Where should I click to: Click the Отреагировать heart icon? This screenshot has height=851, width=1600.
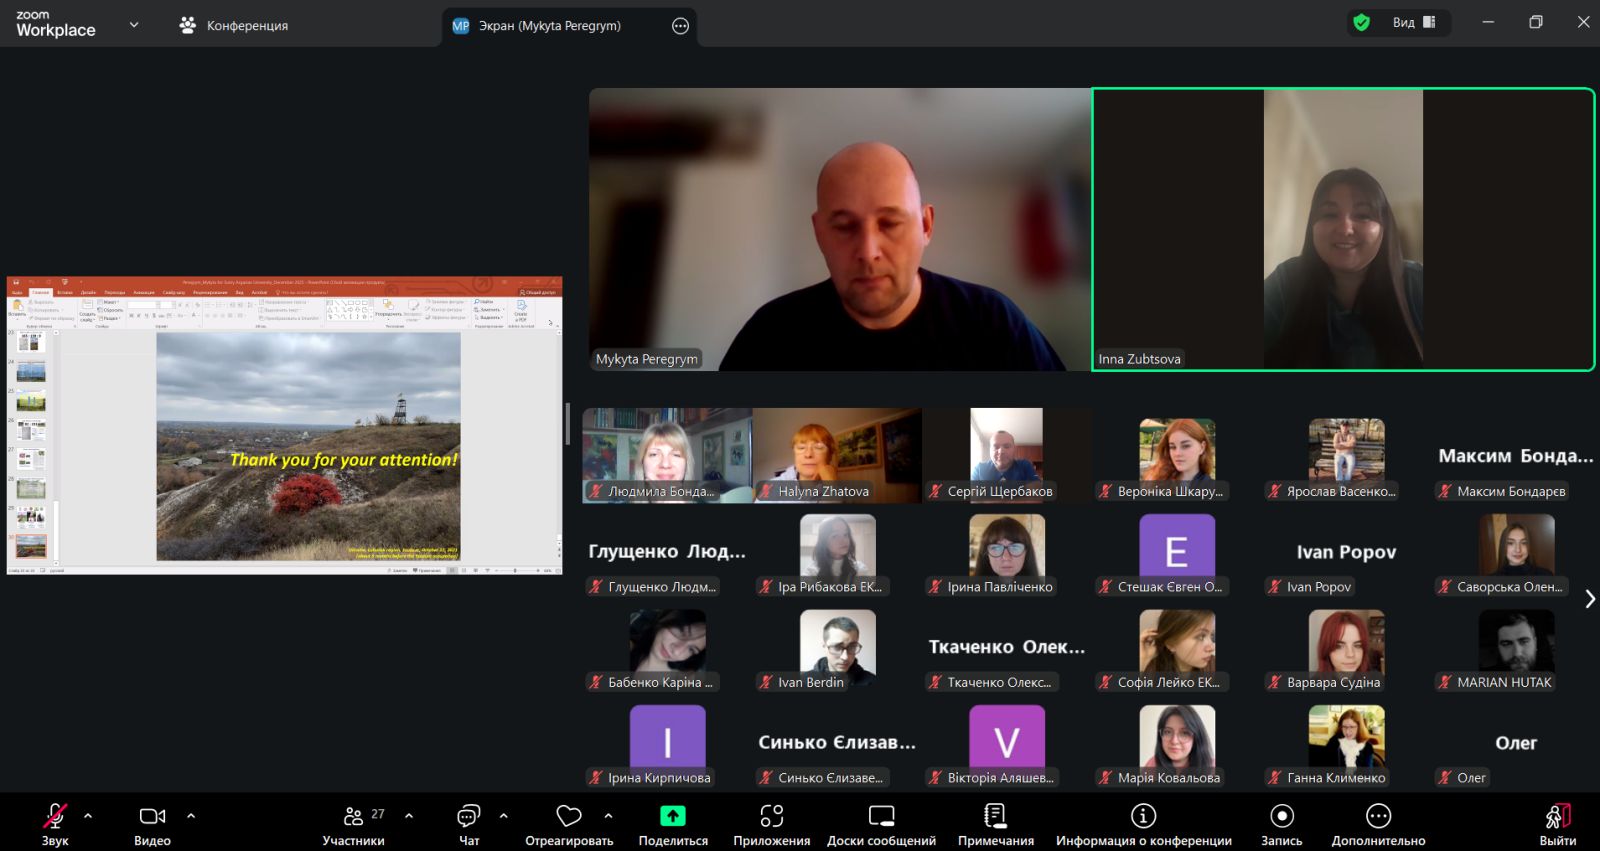click(569, 817)
